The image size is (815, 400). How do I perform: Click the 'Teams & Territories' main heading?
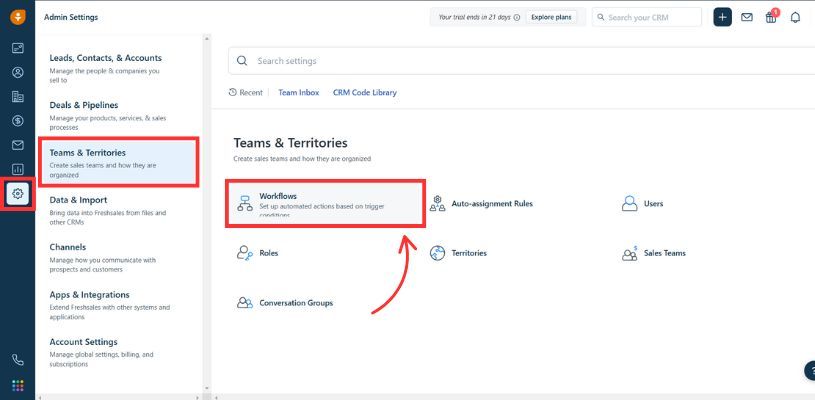[291, 143]
